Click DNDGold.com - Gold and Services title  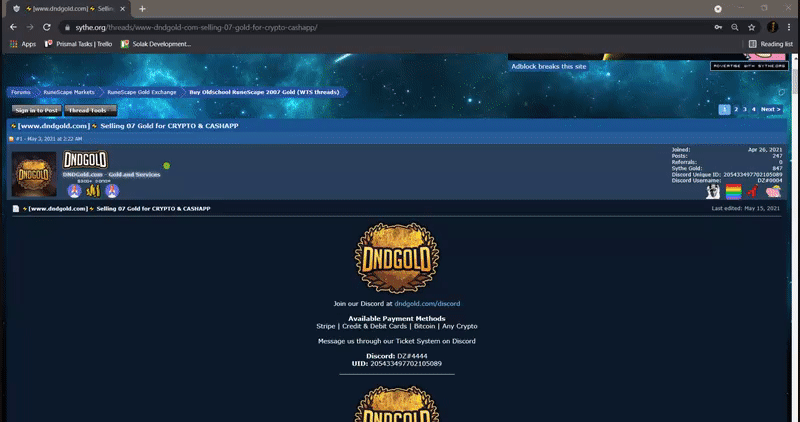[111, 175]
